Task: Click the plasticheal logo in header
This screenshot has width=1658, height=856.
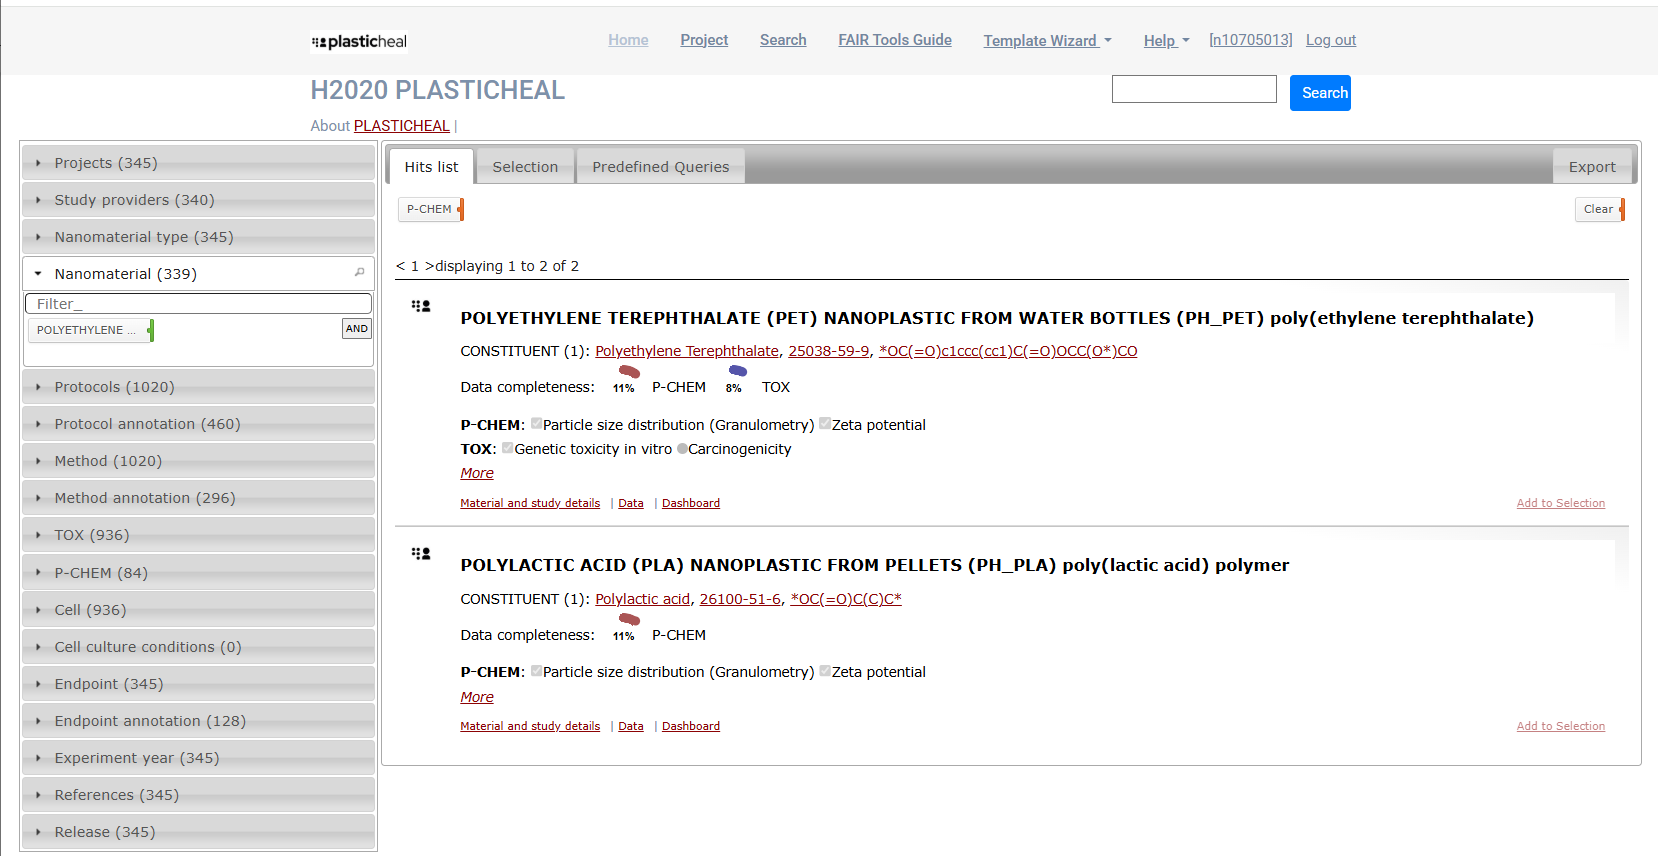Action: (x=359, y=41)
